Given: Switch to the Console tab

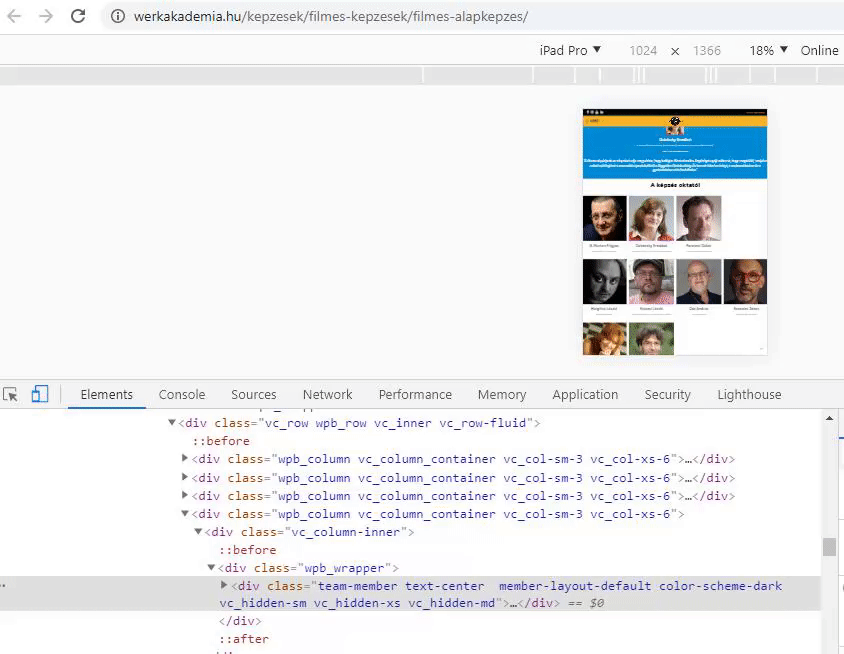Looking at the screenshot, I should point(182,395).
